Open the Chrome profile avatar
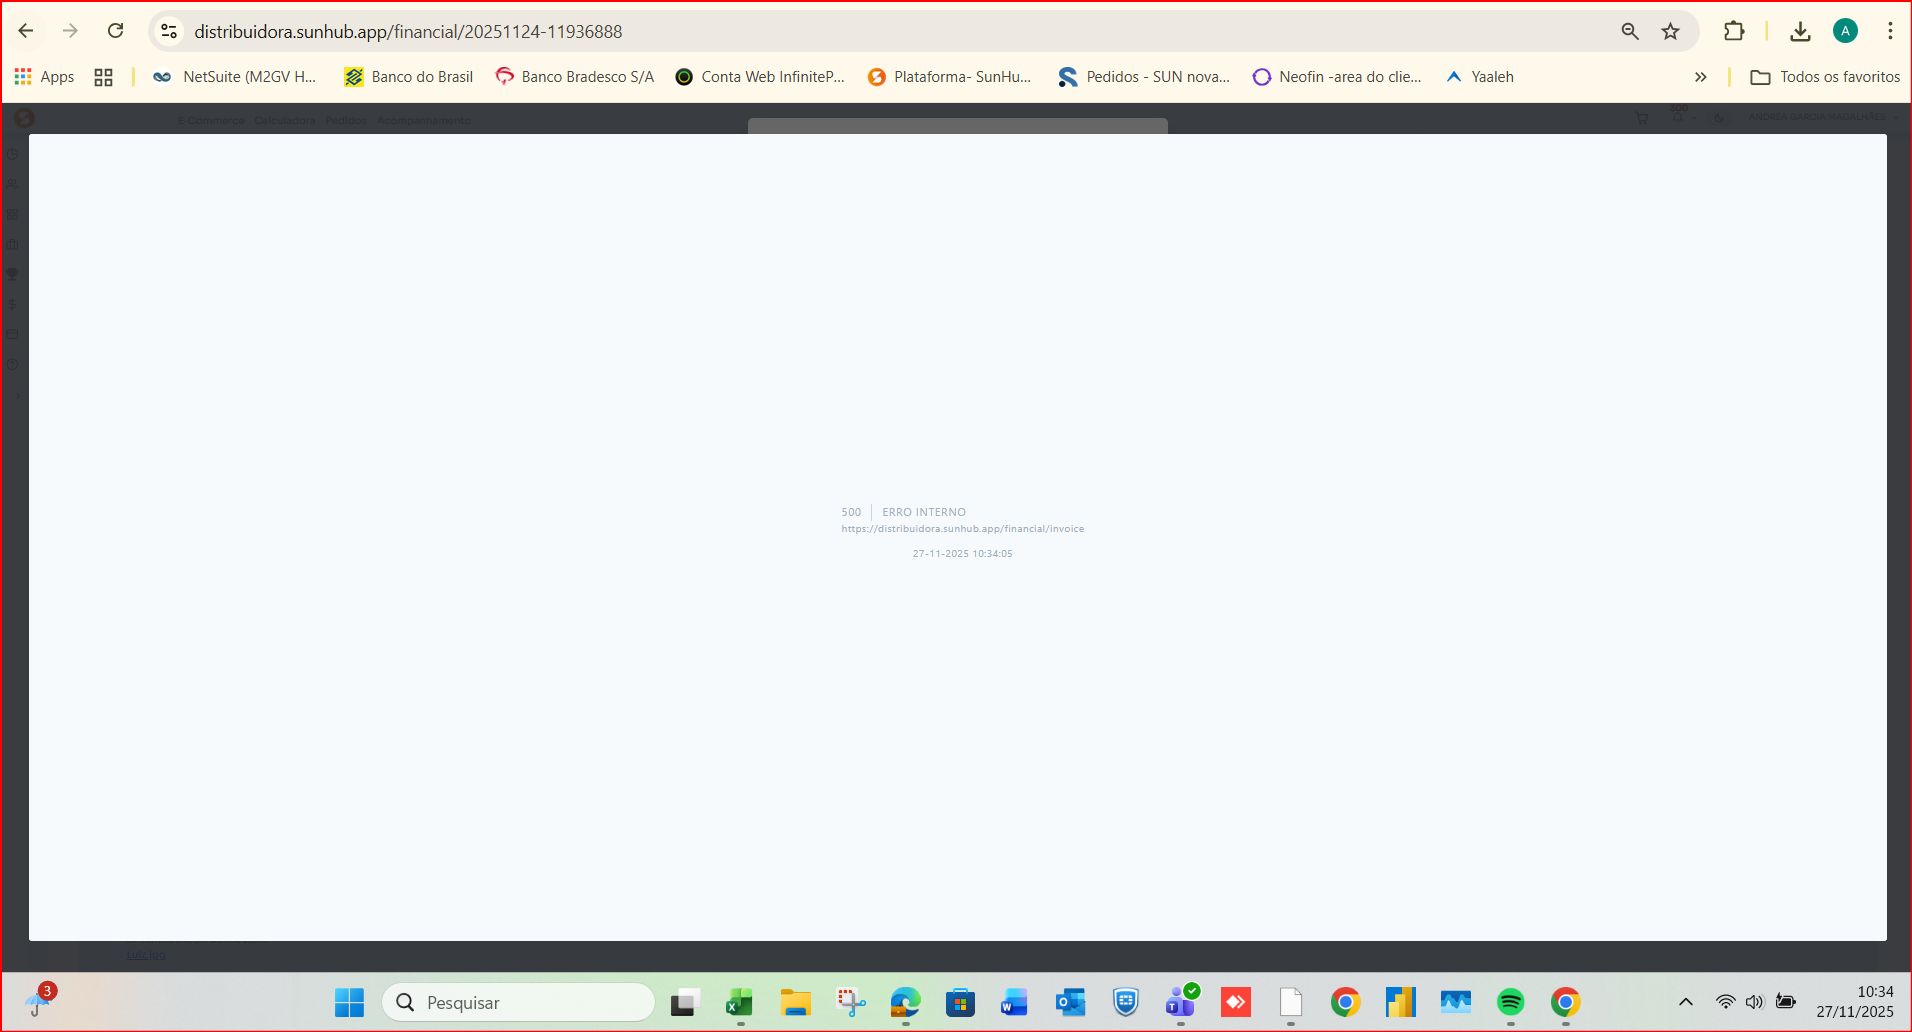 click(1845, 31)
